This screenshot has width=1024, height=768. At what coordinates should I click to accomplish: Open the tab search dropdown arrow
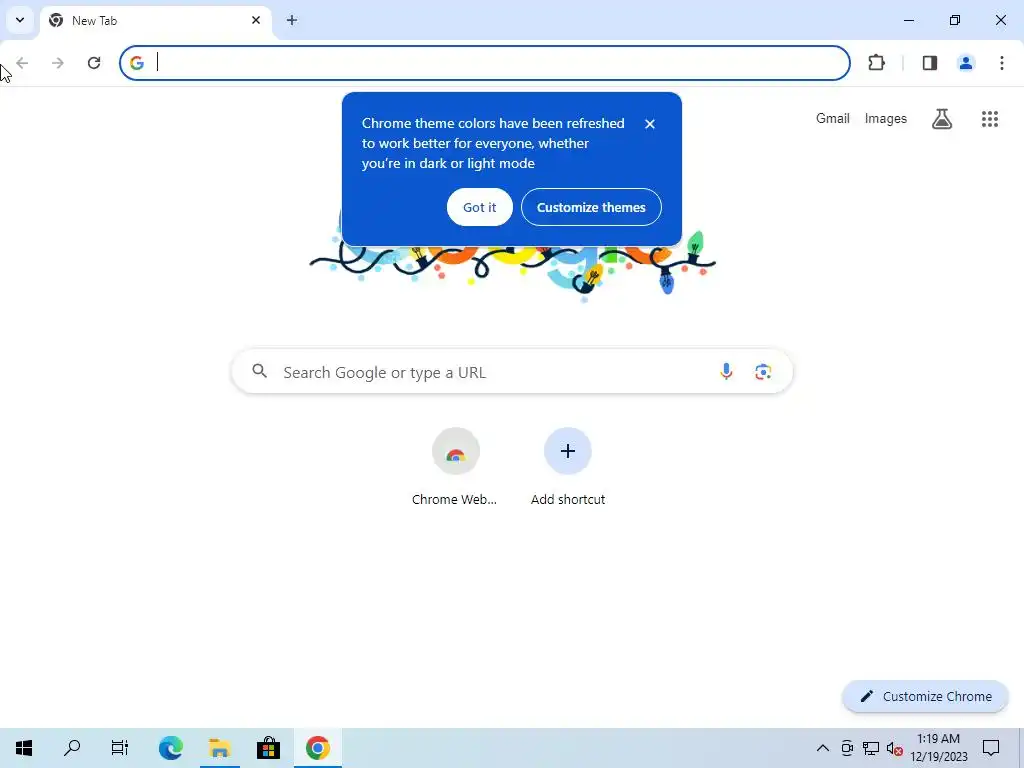click(x=20, y=20)
